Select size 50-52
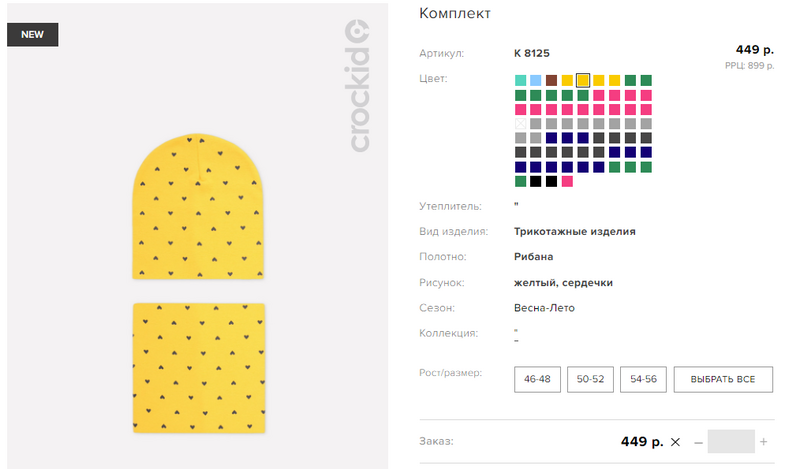Viewport: 800px width, 469px height. pos(590,379)
